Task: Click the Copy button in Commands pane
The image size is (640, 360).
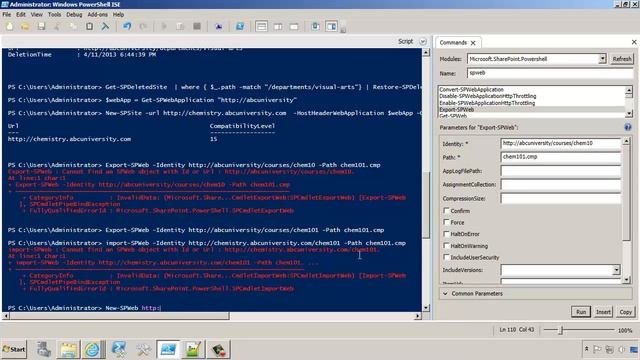Action: (625, 312)
